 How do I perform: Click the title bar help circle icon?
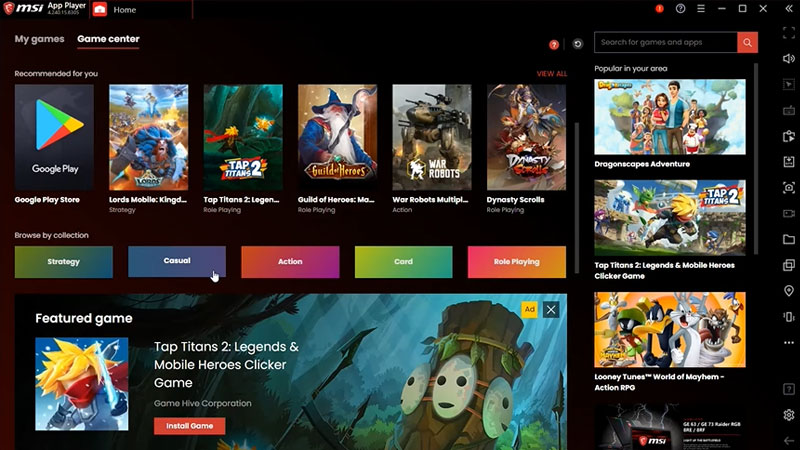[680, 9]
